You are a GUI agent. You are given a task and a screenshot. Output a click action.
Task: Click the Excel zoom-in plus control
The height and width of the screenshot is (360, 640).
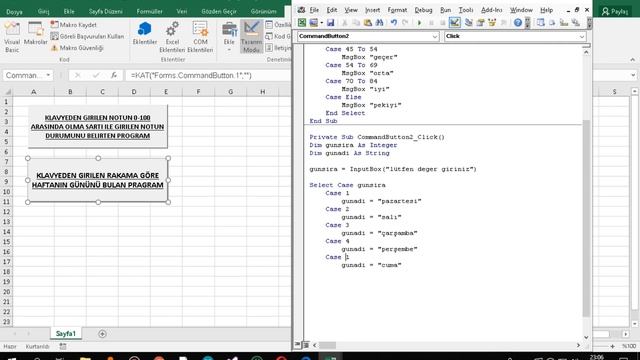(613, 346)
